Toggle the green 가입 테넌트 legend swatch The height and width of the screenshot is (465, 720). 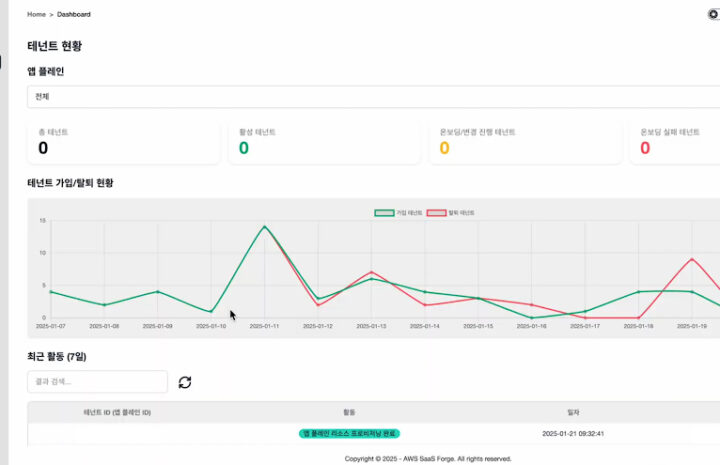[x=384, y=213]
